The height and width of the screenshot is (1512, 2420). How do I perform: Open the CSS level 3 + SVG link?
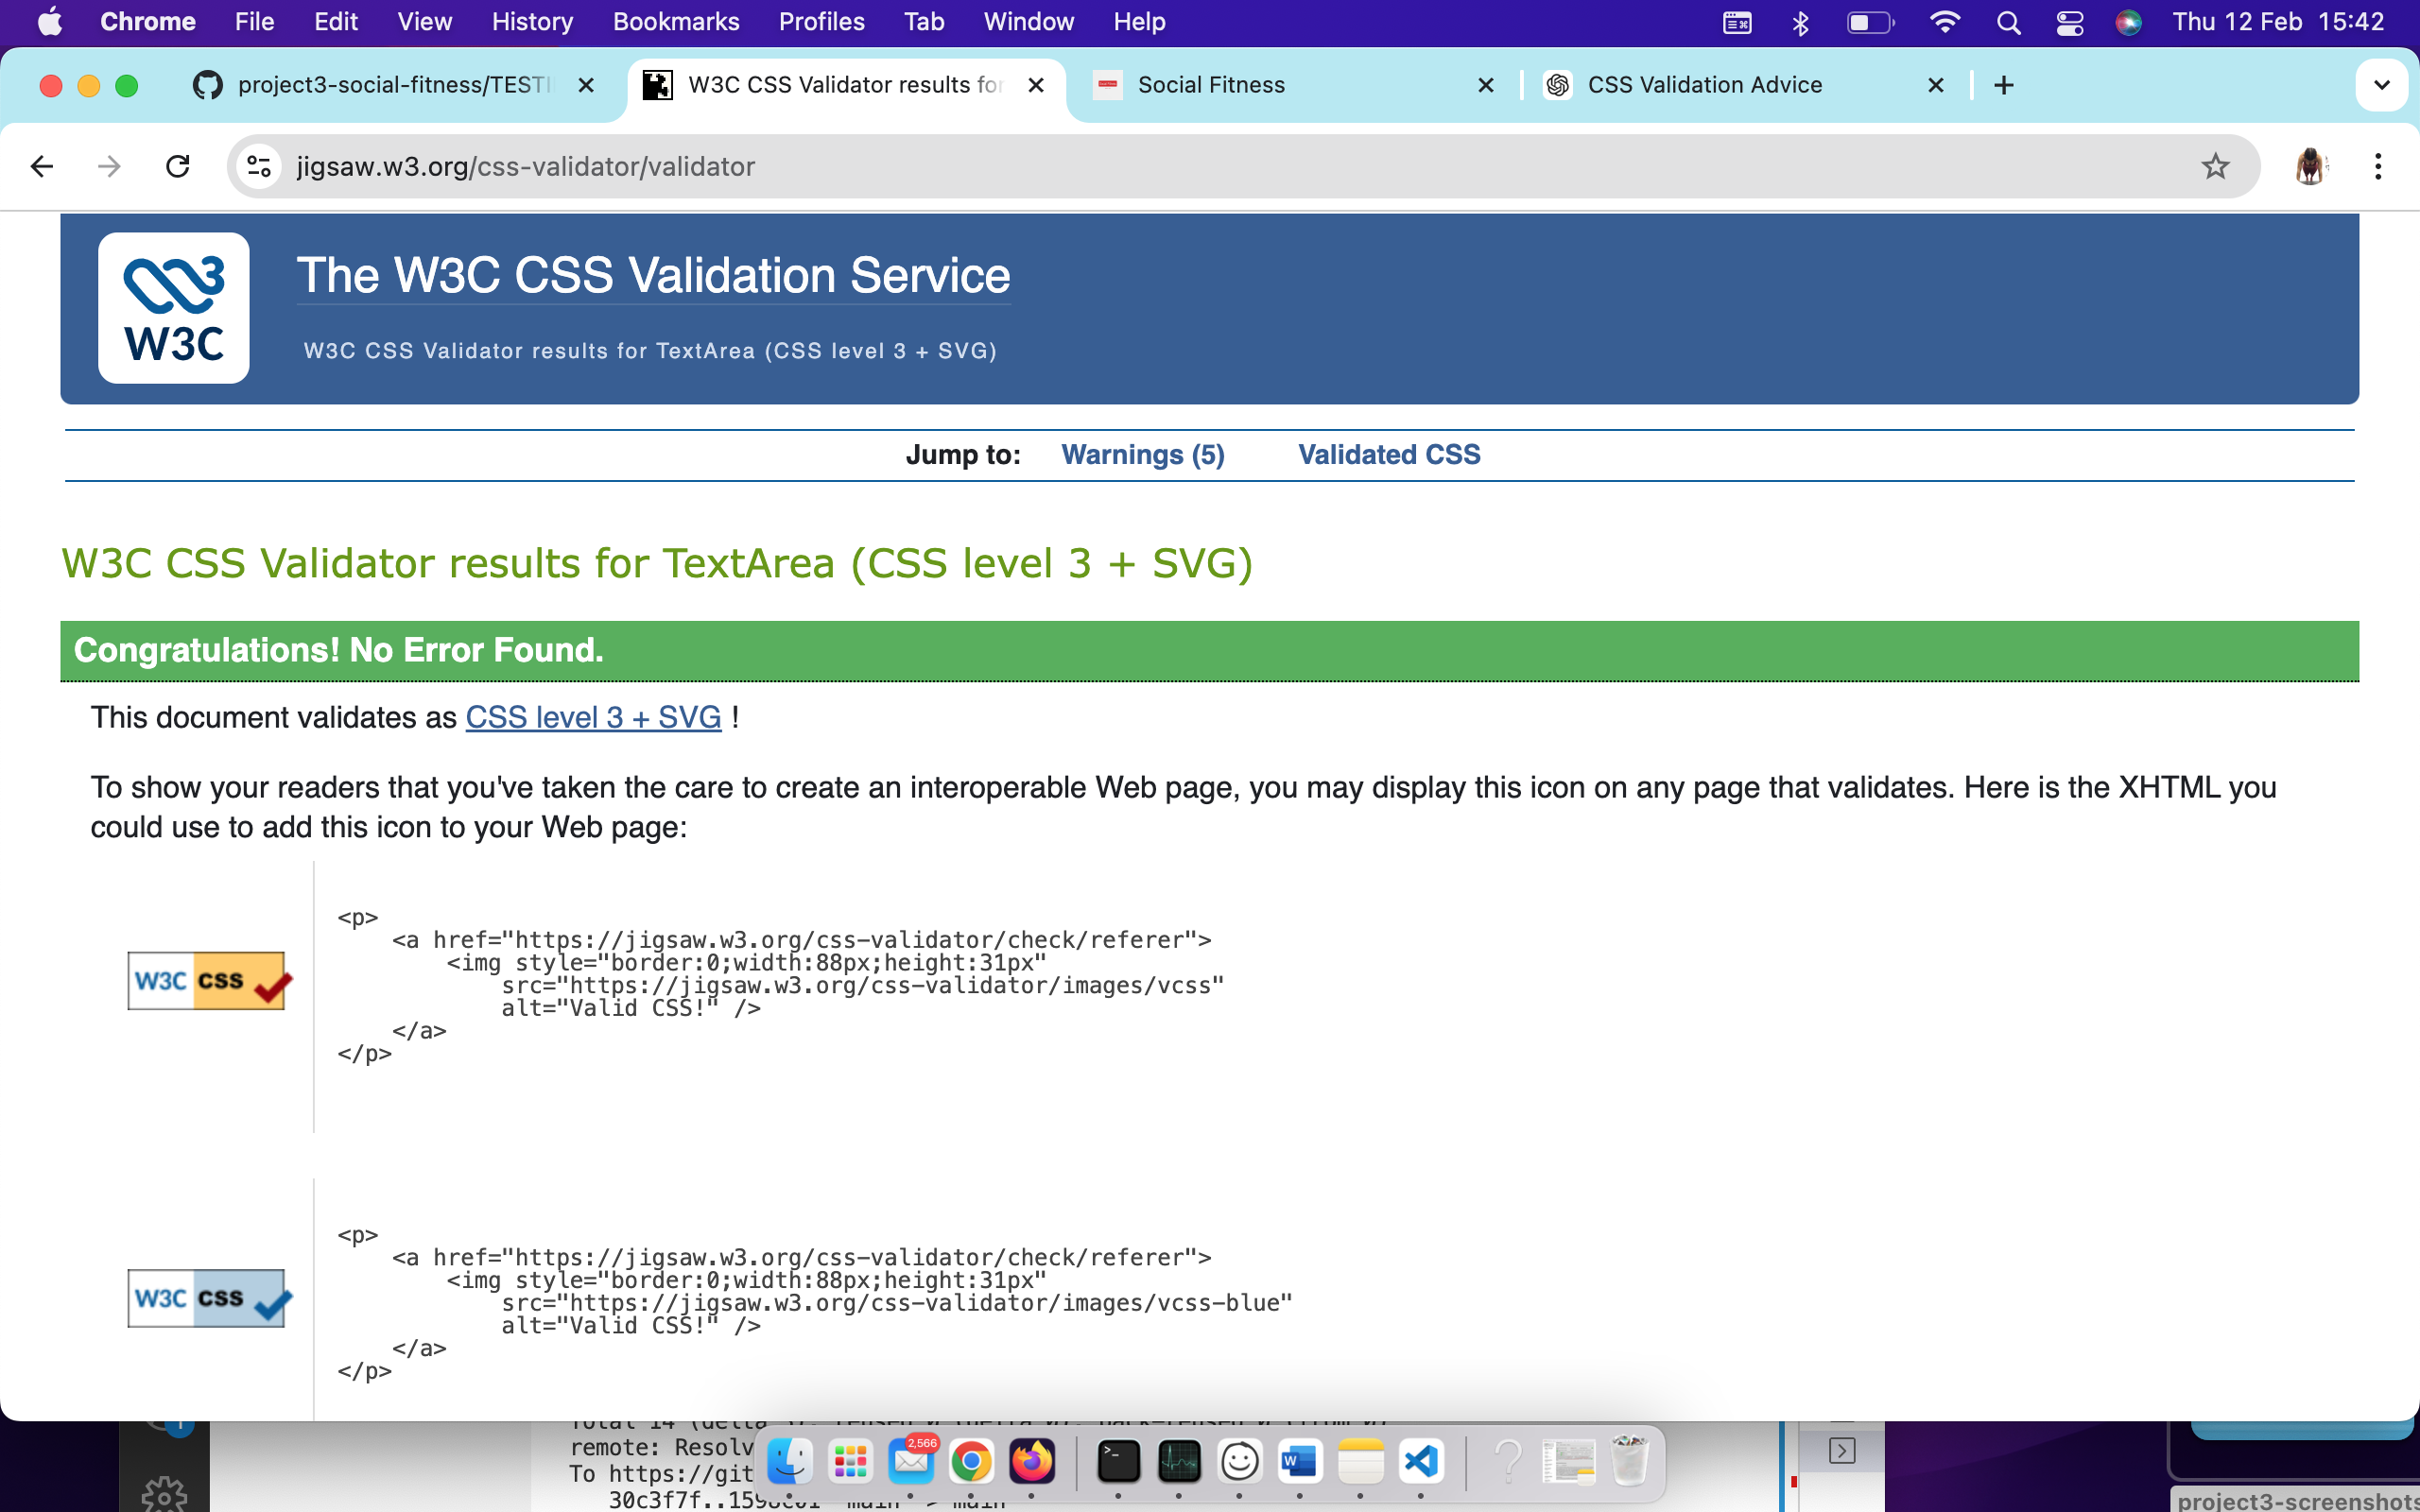coord(593,717)
